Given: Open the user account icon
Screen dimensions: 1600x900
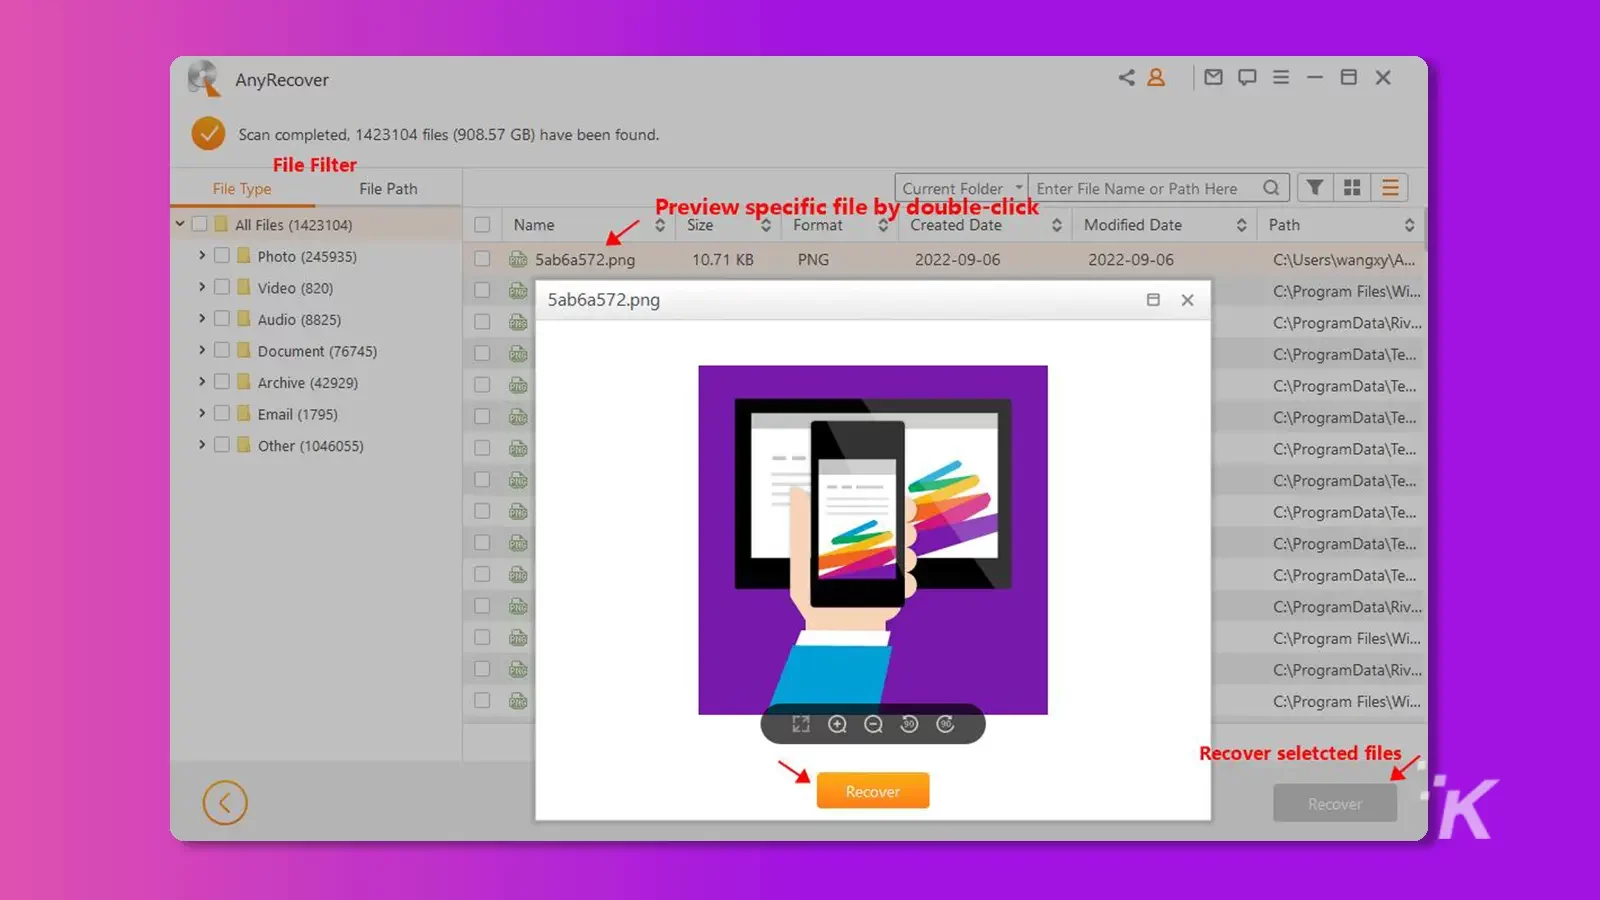Looking at the screenshot, I should pyautogui.click(x=1156, y=77).
